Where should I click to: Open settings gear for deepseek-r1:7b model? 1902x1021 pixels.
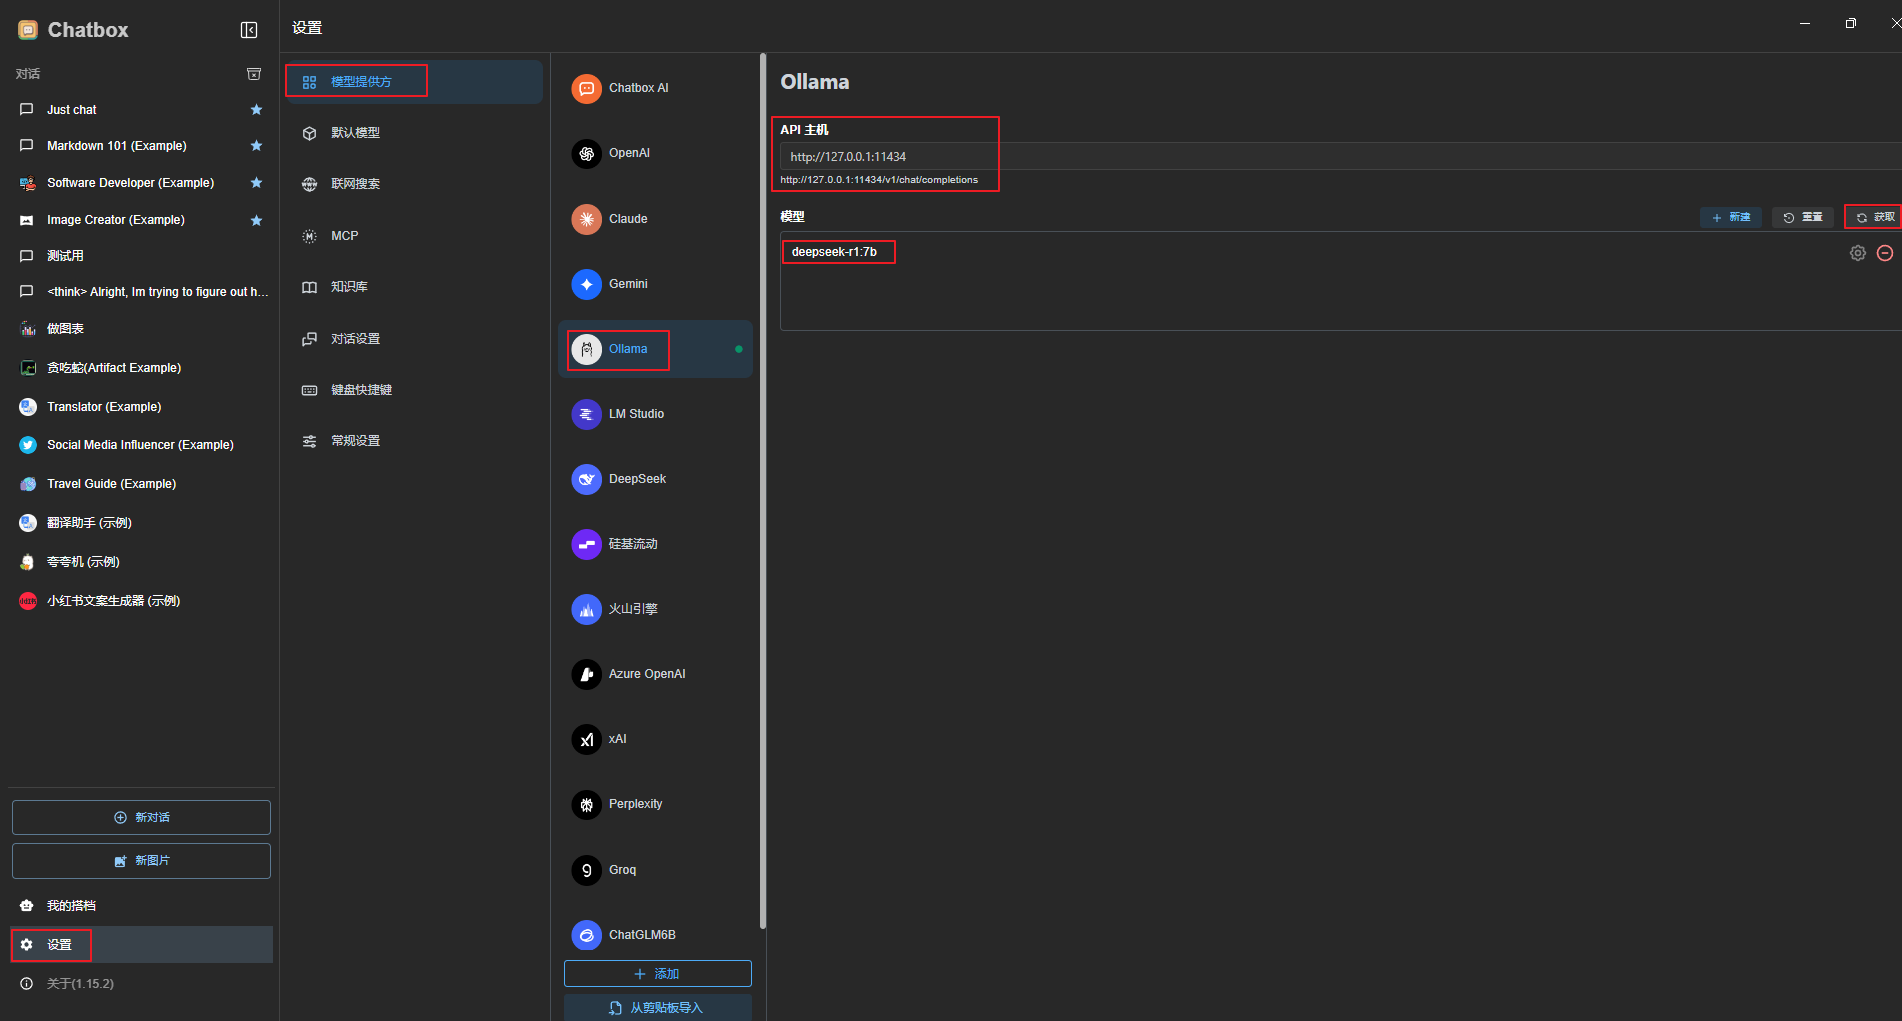pos(1858,253)
